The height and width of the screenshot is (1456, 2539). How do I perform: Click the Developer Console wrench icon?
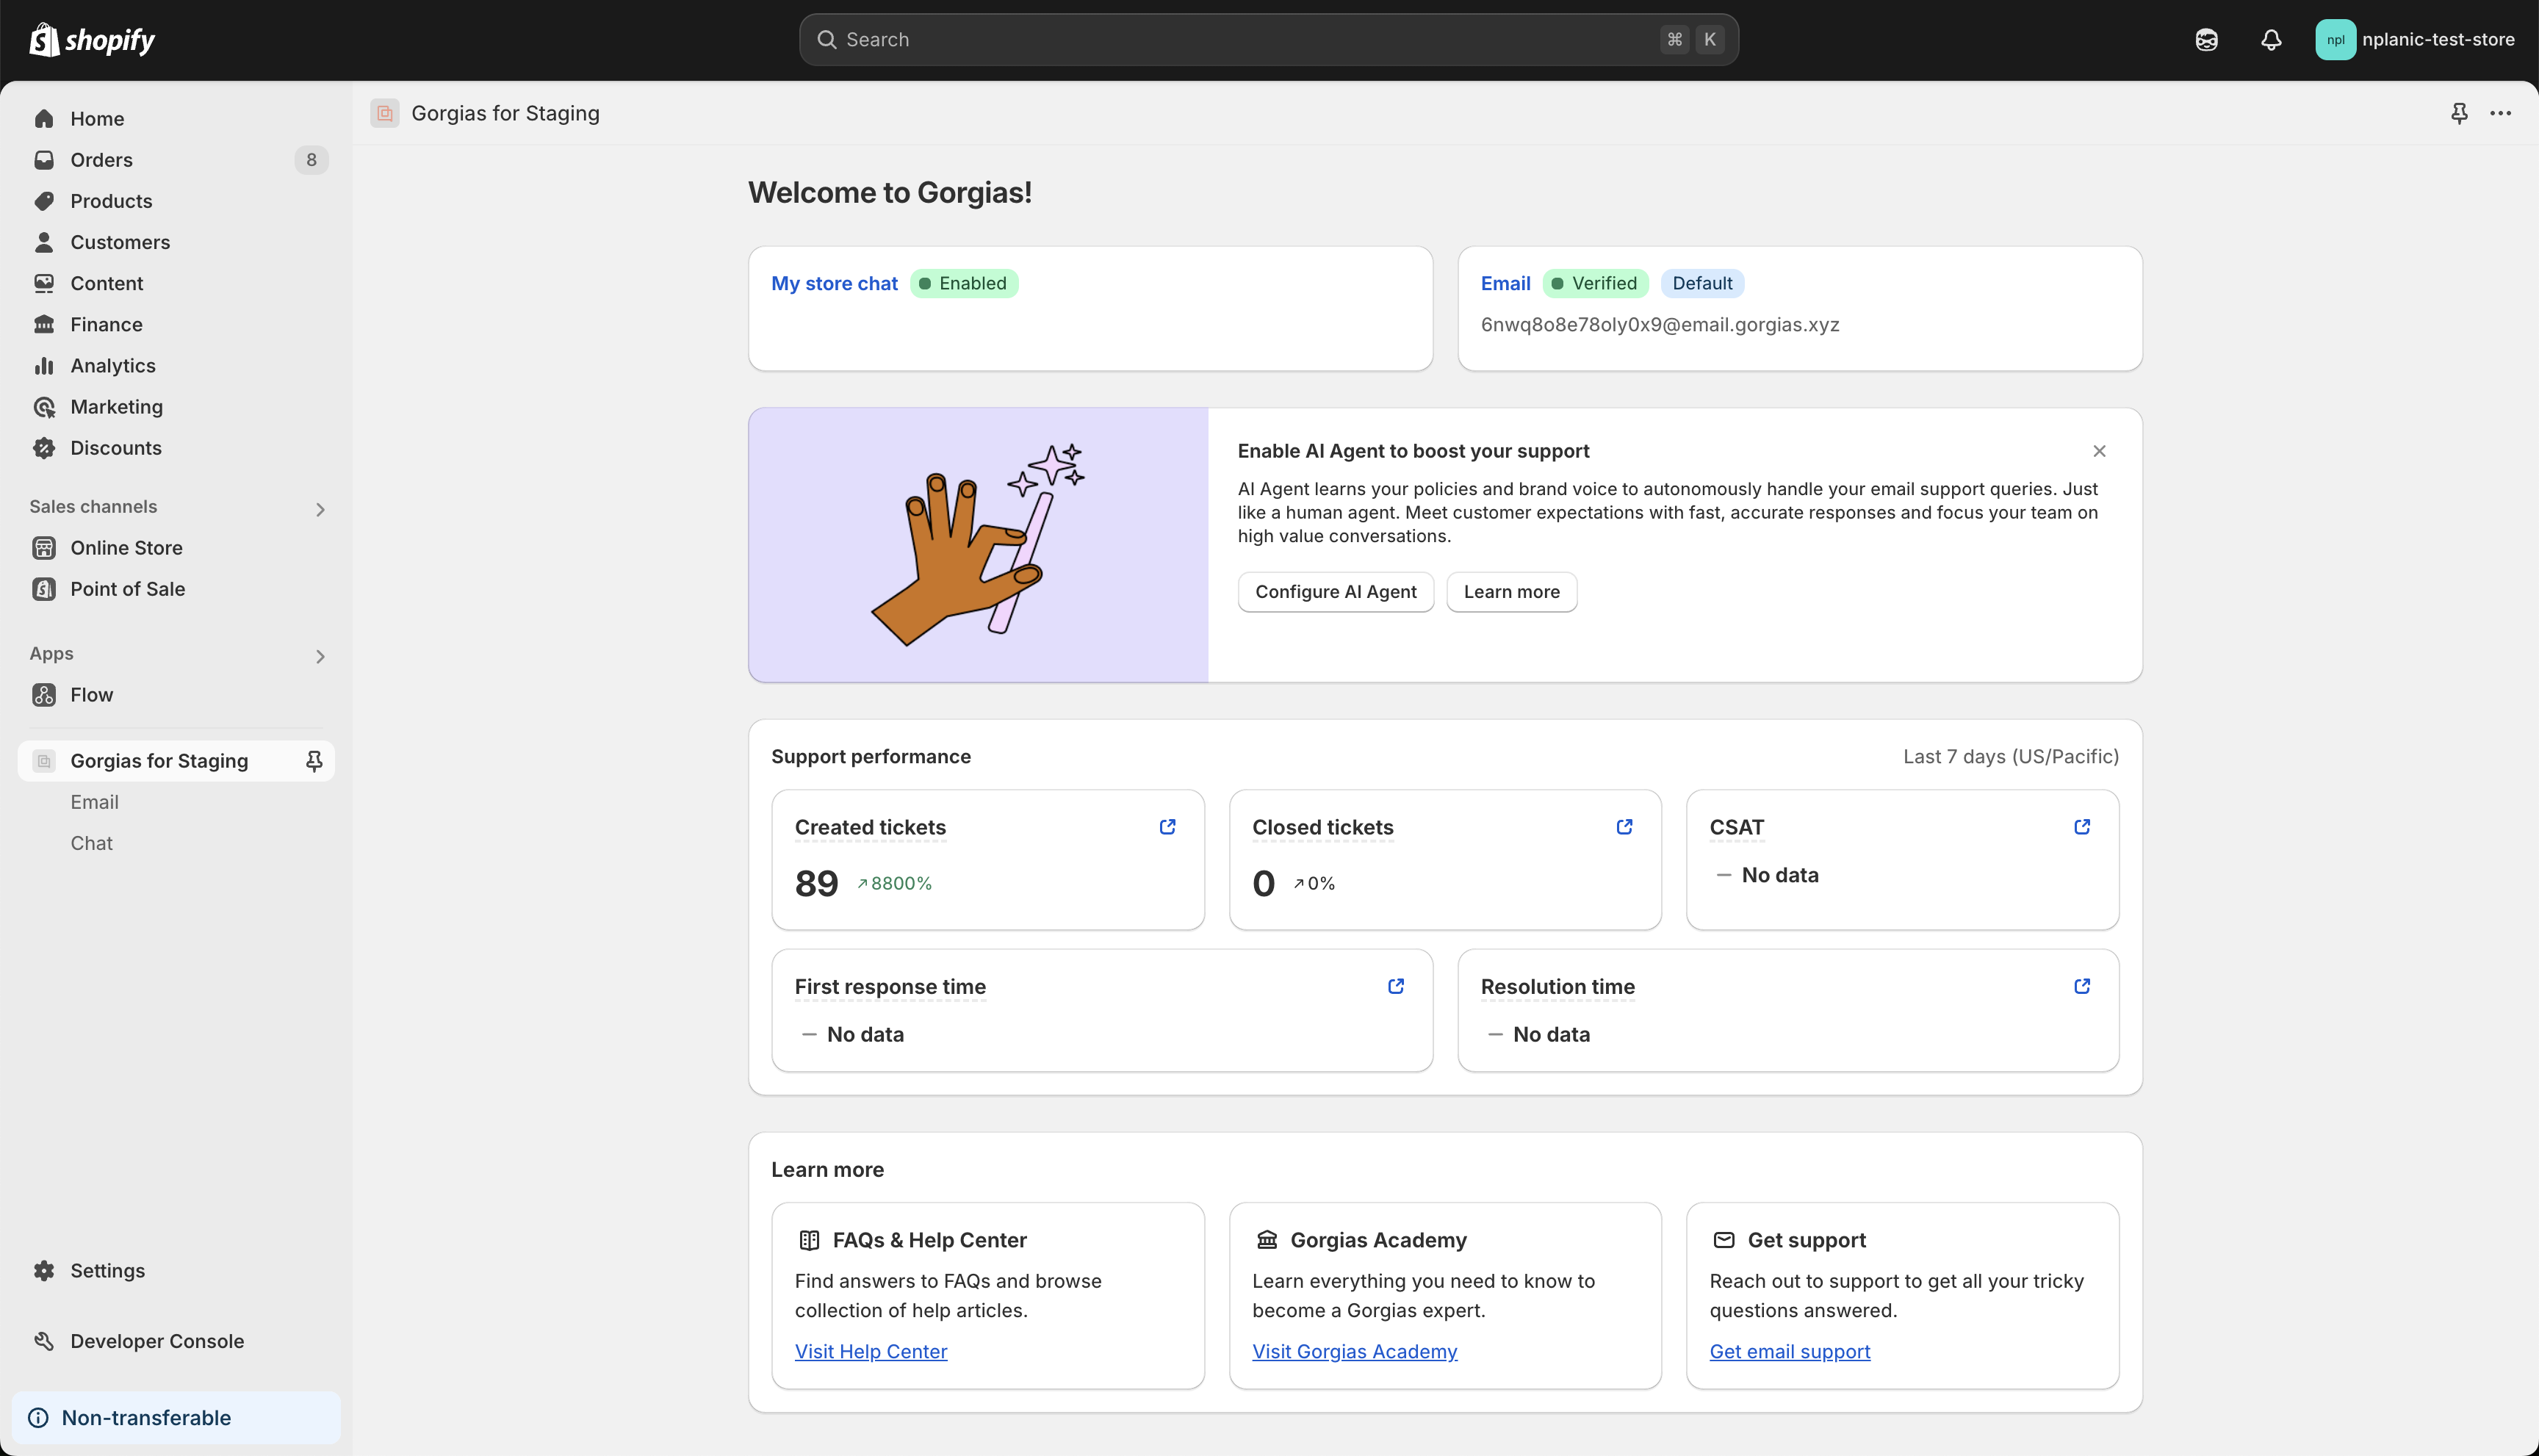tap(44, 1341)
